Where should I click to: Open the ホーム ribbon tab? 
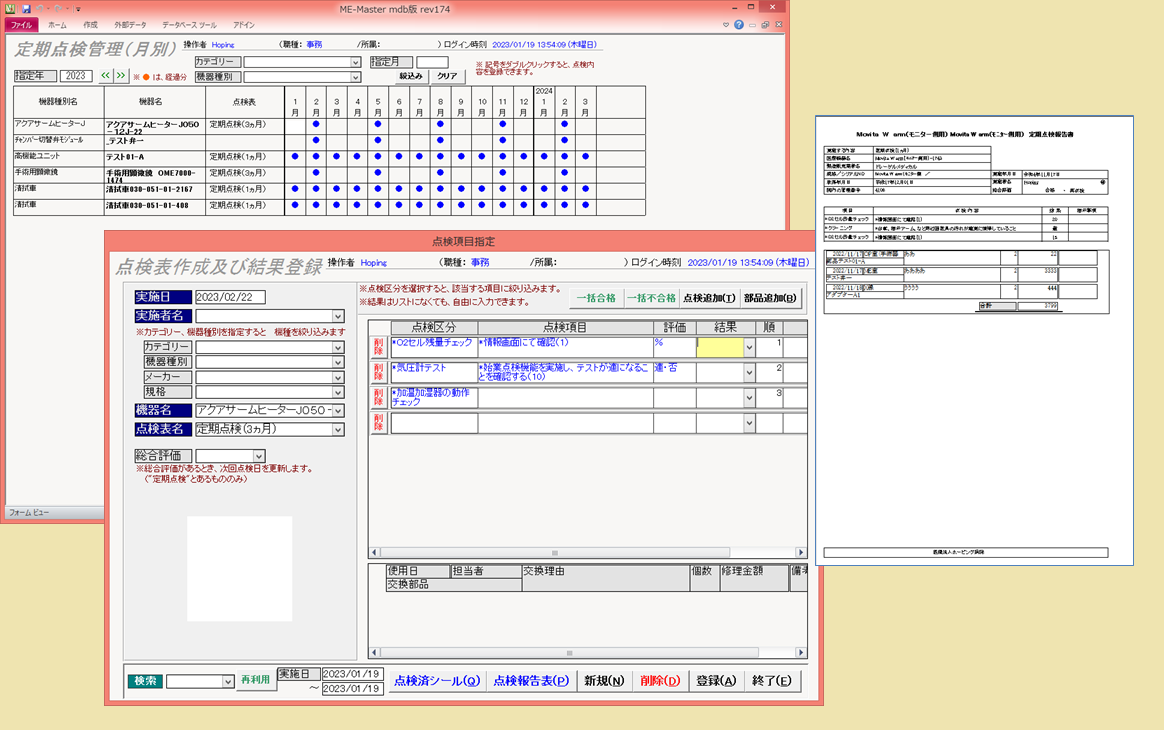[x=57, y=25]
